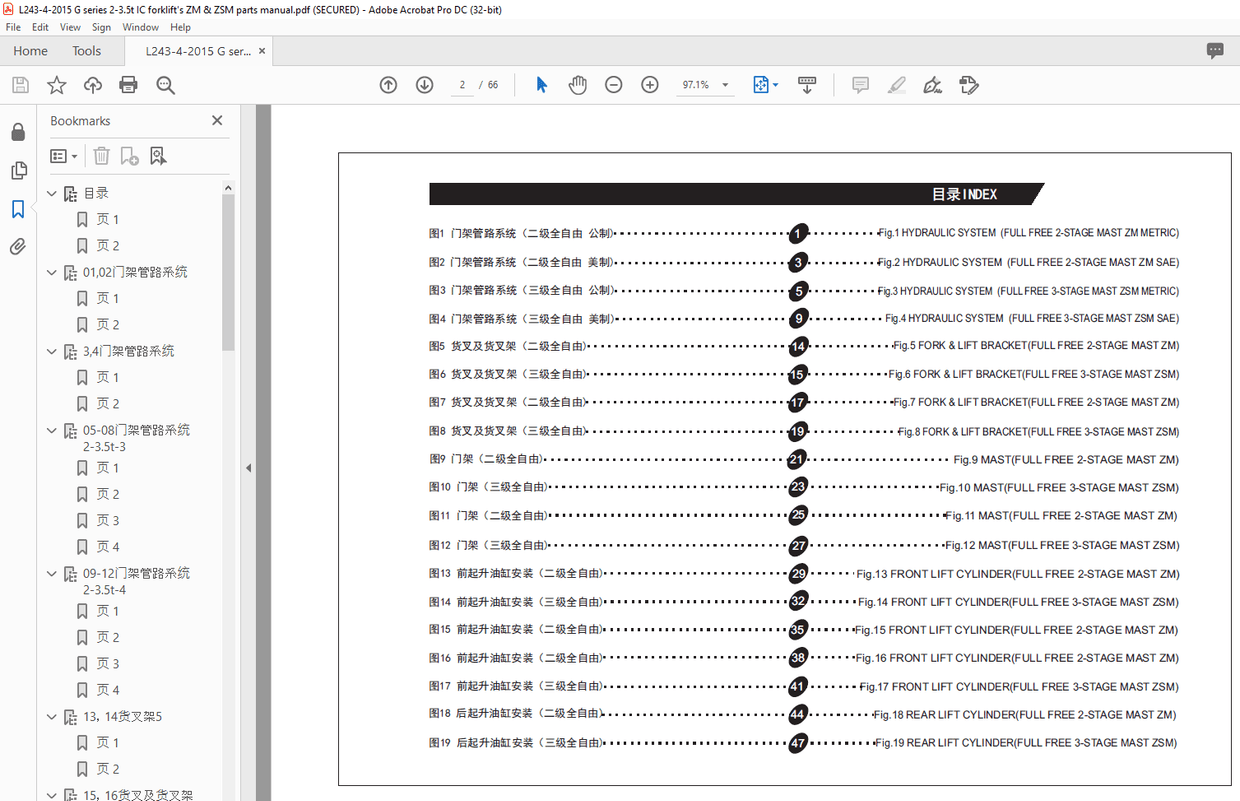Screen dimensions: 1240x801
Task: Go to previous page arrow icon
Action: coord(388,85)
